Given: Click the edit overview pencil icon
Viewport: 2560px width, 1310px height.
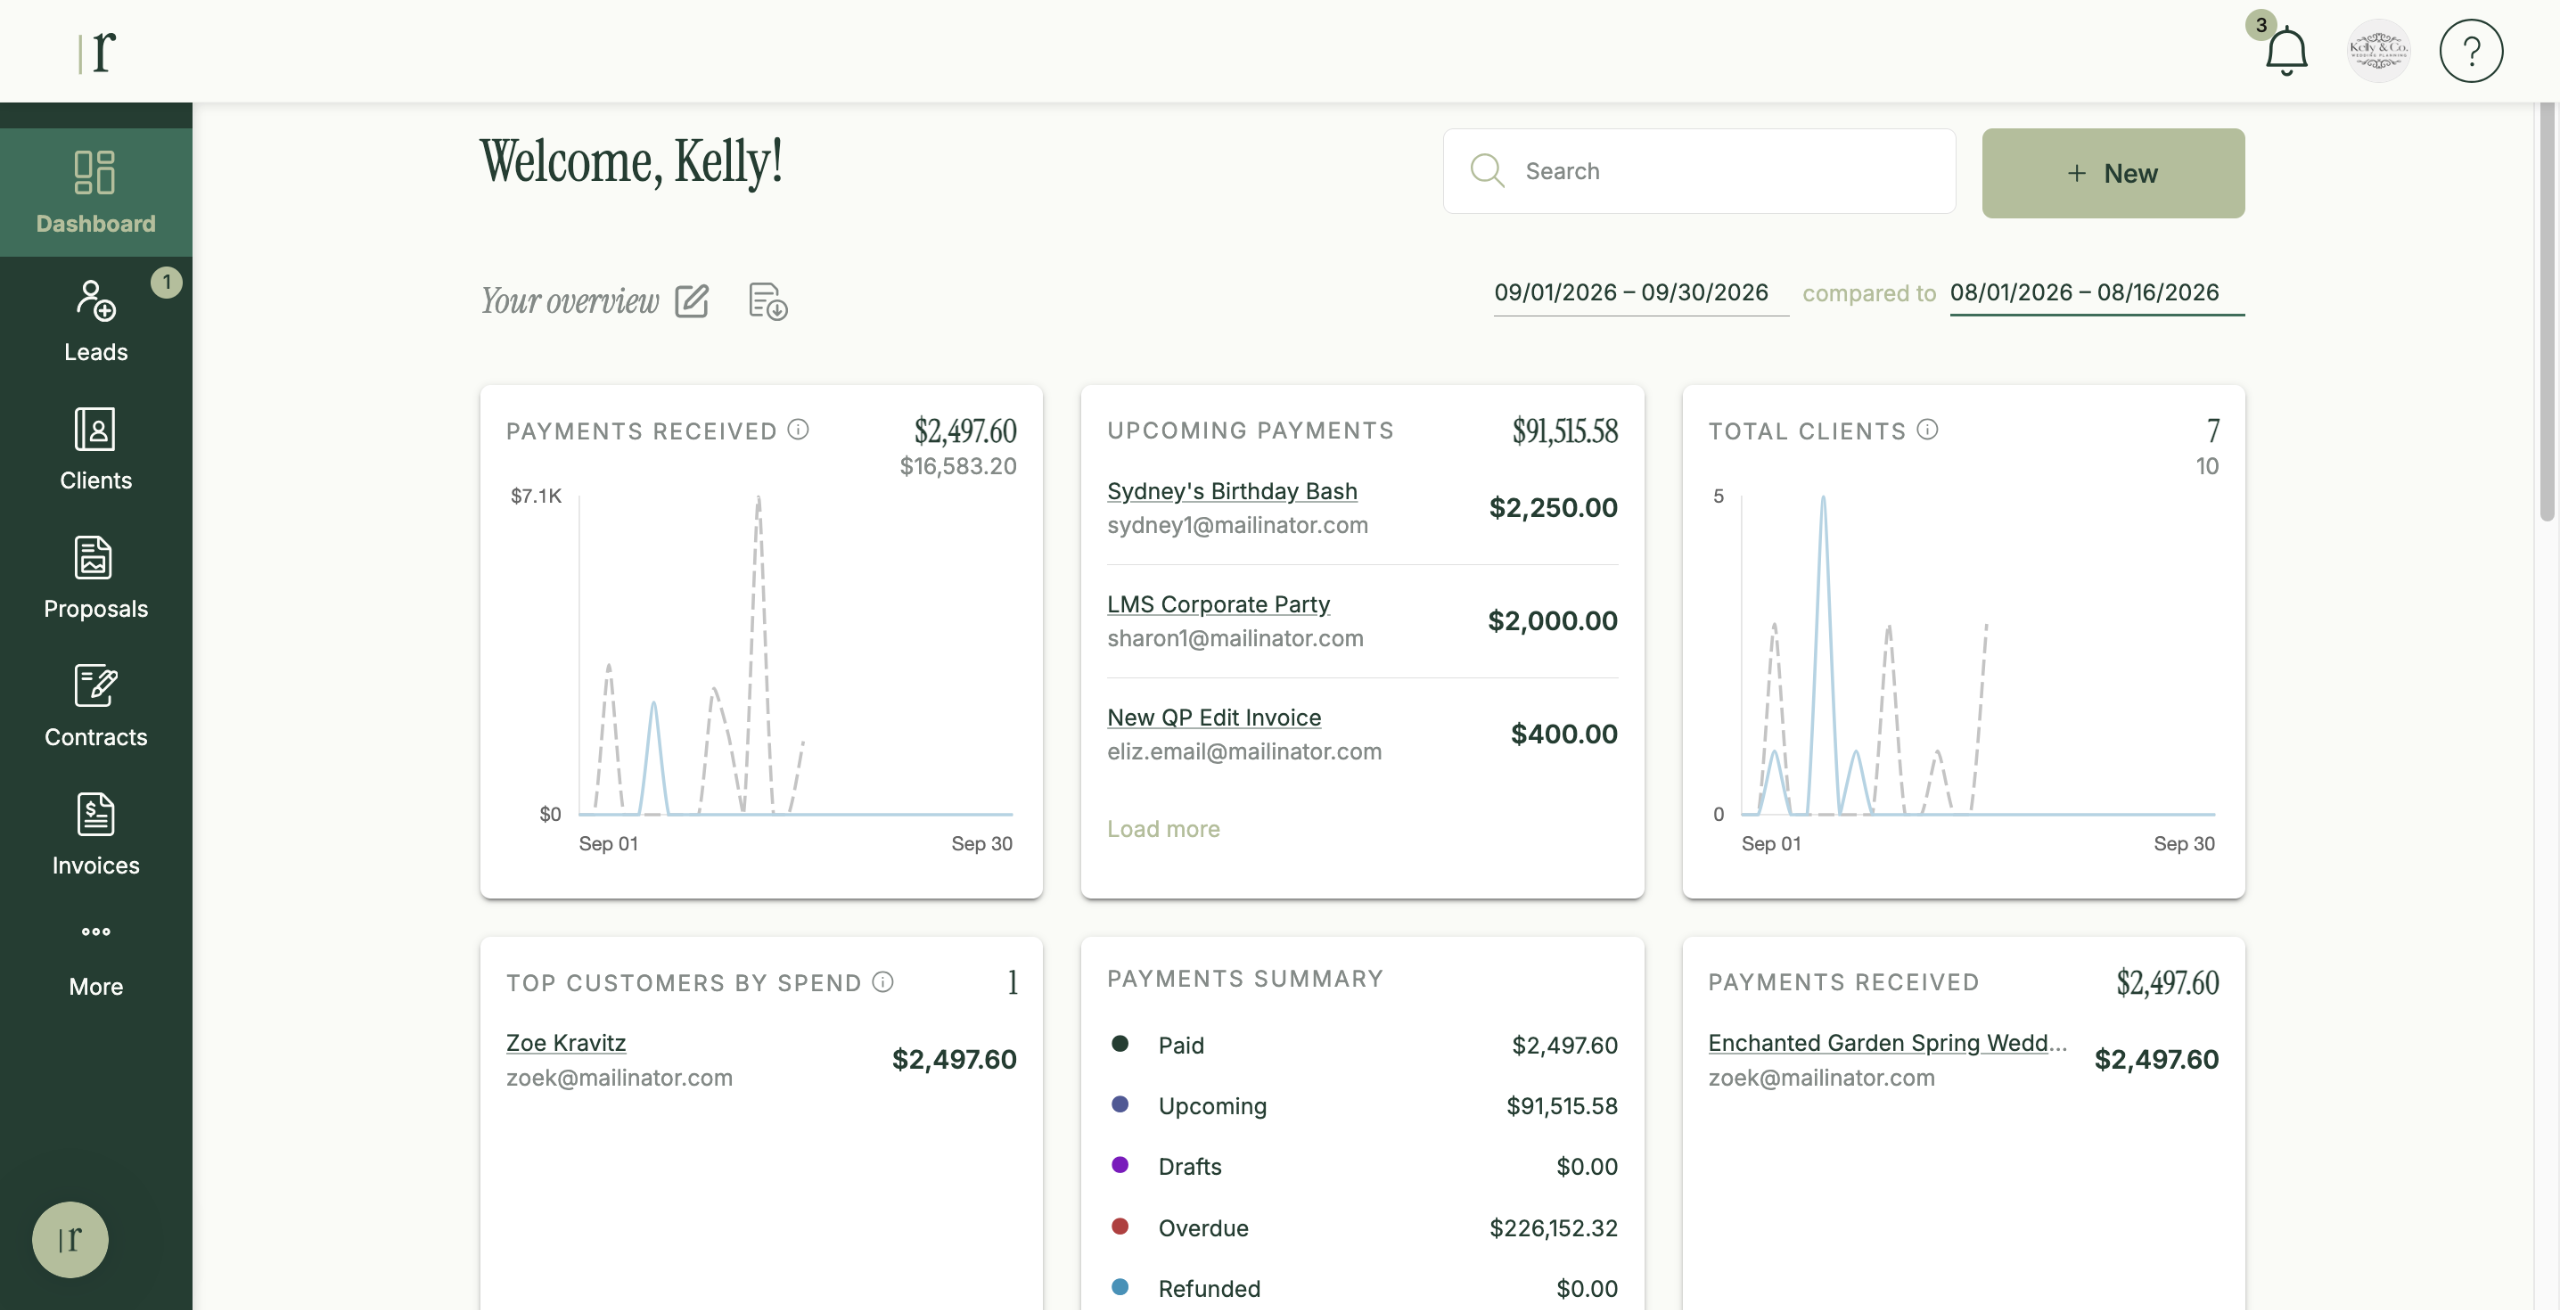Looking at the screenshot, I should click(691, 301).
